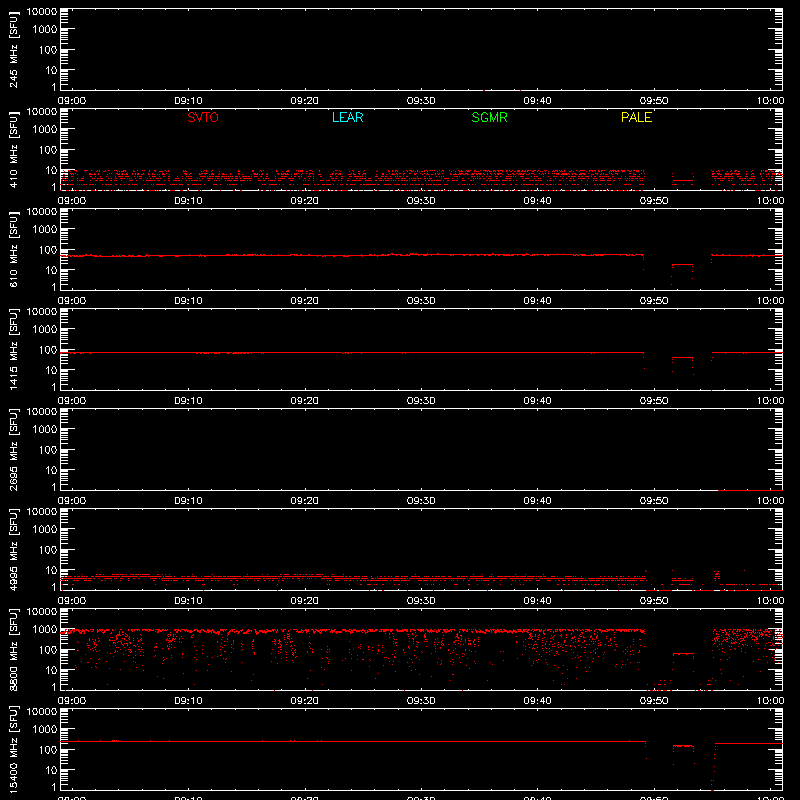Click 09:20 tick under 4995 MHz panel
This screenshot has width=800, height=800.
coord(305,601)
